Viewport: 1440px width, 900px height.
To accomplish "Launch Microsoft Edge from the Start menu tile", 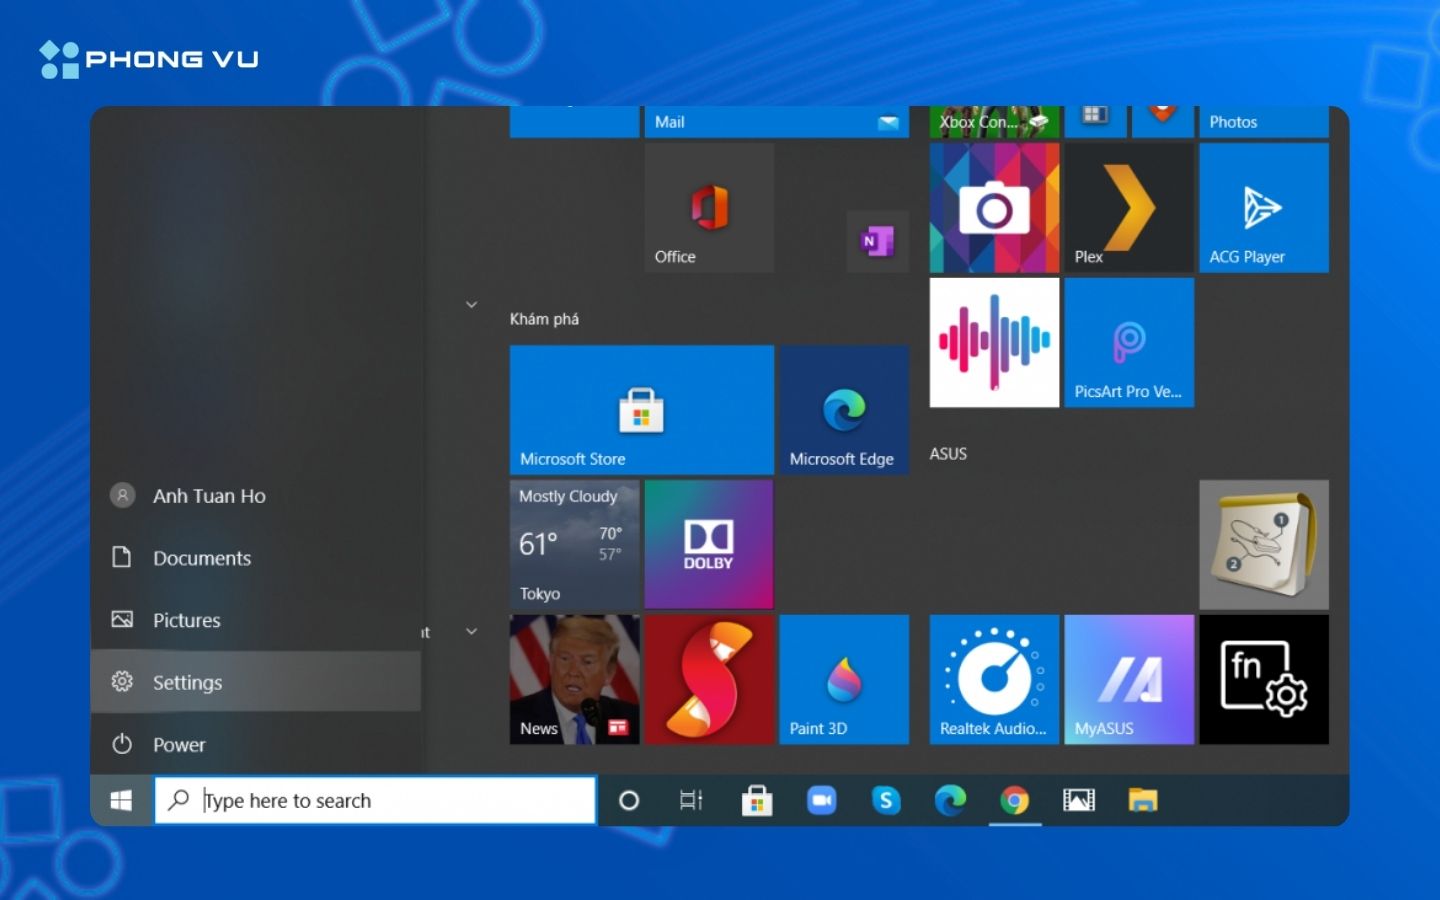I will coord(844,410).
